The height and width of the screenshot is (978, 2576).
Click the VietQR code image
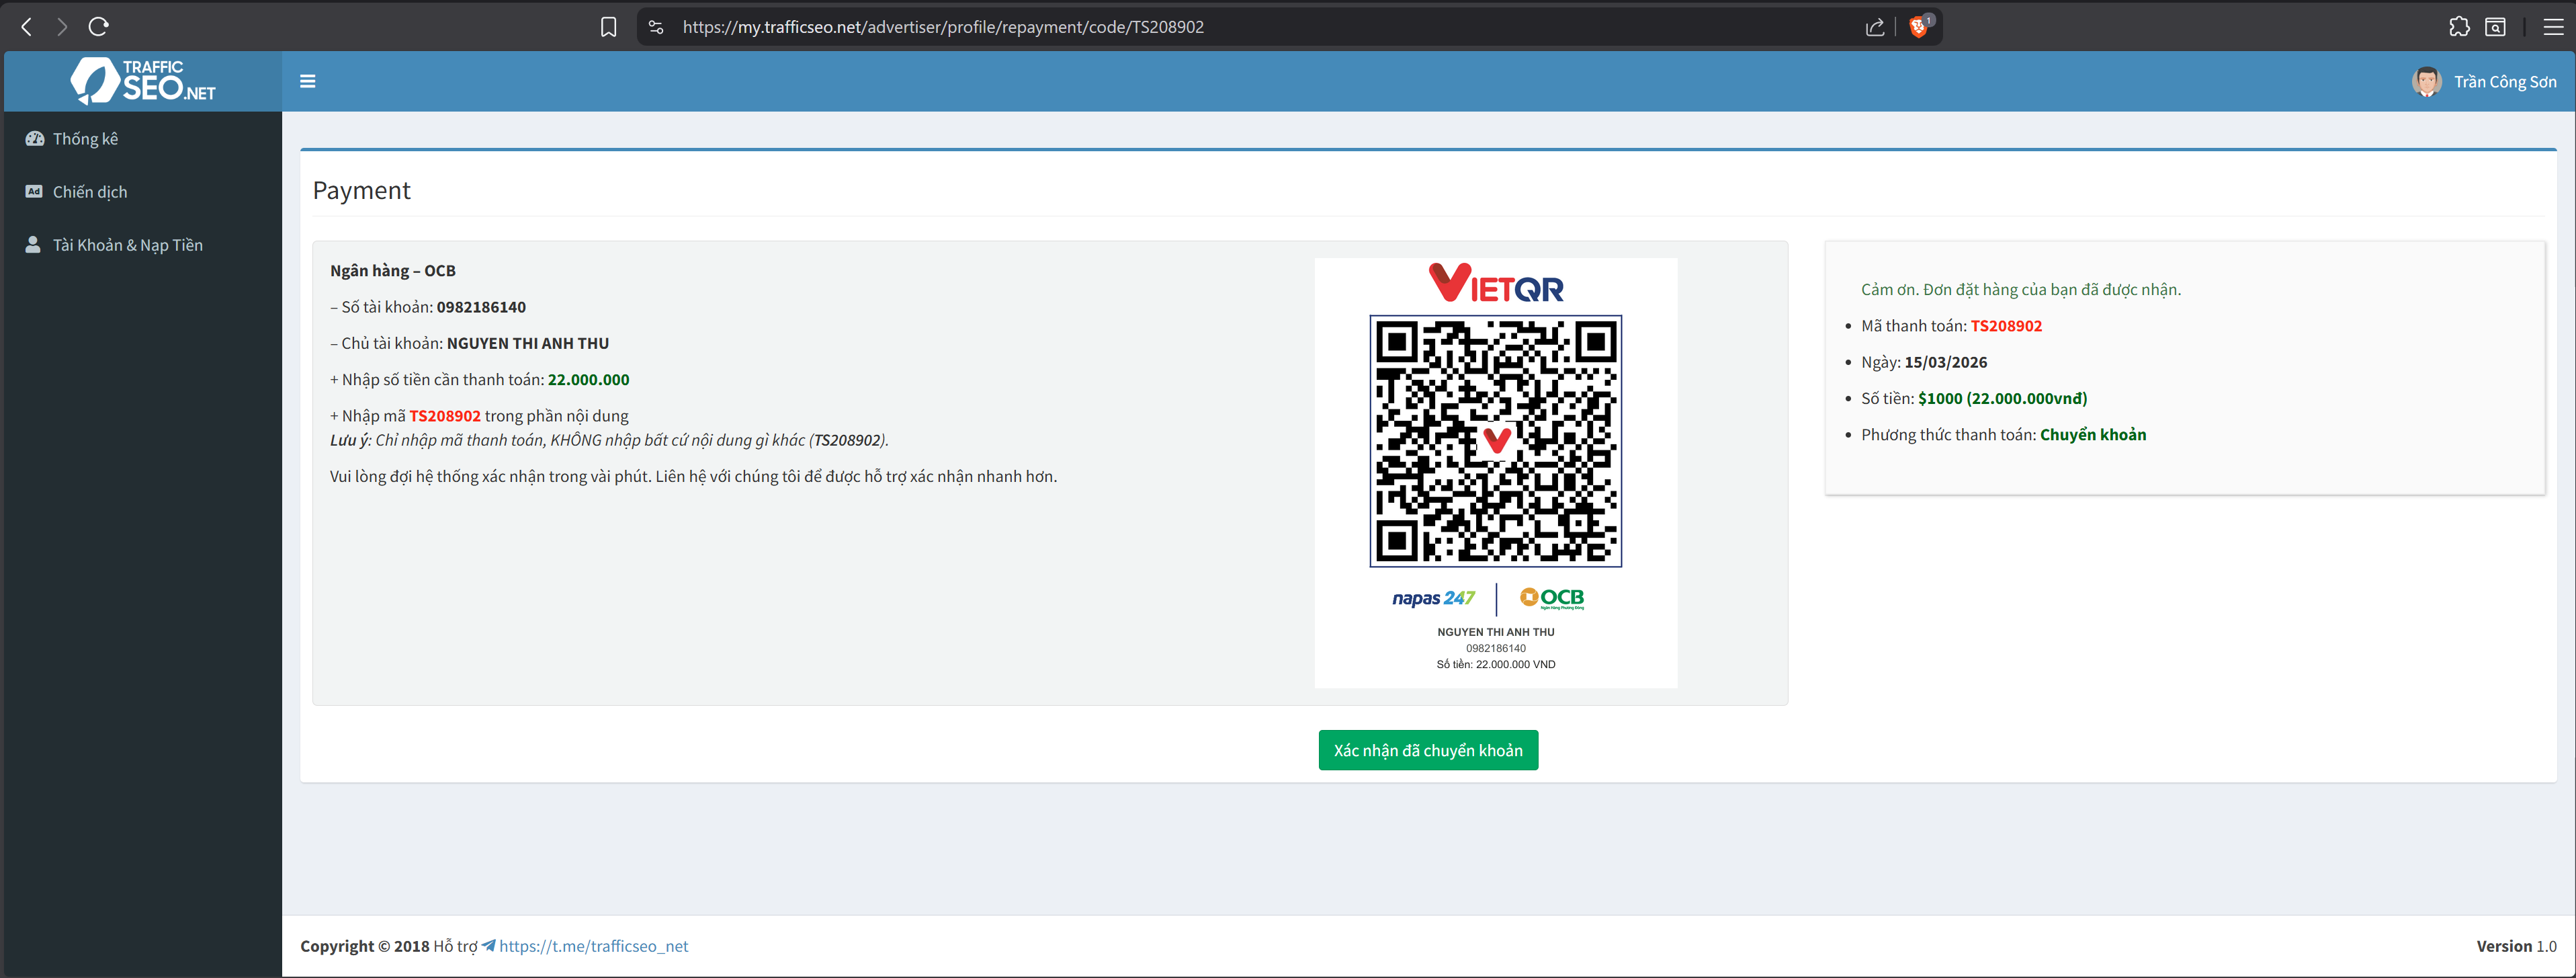click(1495, 442)
